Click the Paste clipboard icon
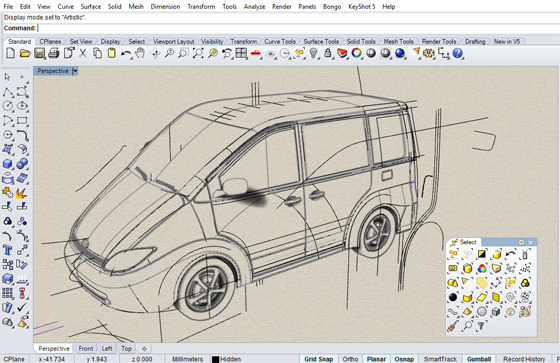 click(x=111, y=54)
